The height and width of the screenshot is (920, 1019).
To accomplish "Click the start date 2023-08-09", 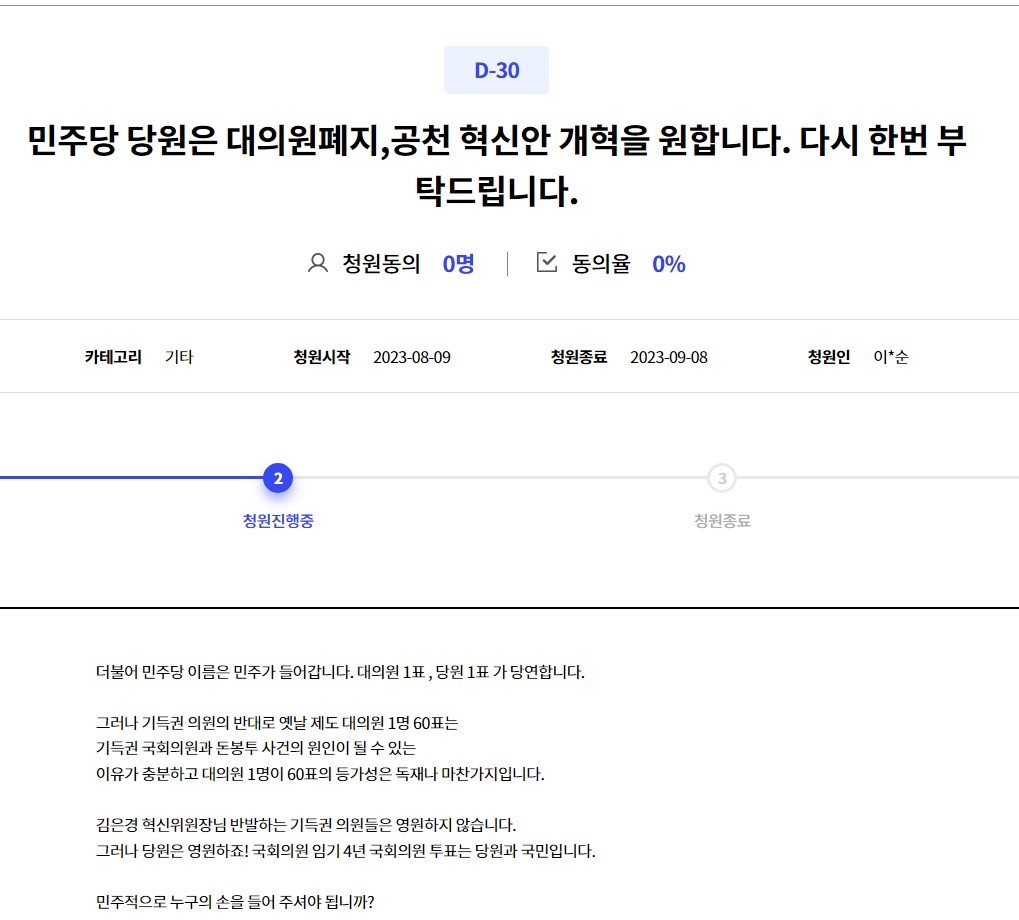I will (x=411, y=357).
